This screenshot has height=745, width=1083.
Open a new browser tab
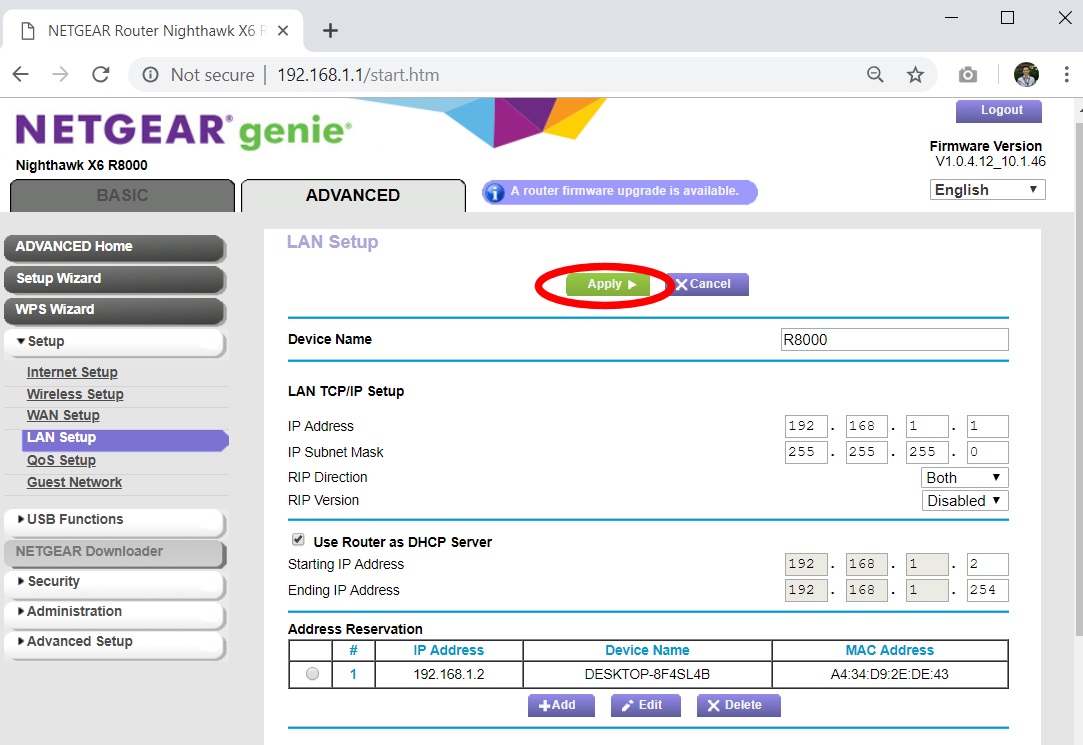[330, 30]
